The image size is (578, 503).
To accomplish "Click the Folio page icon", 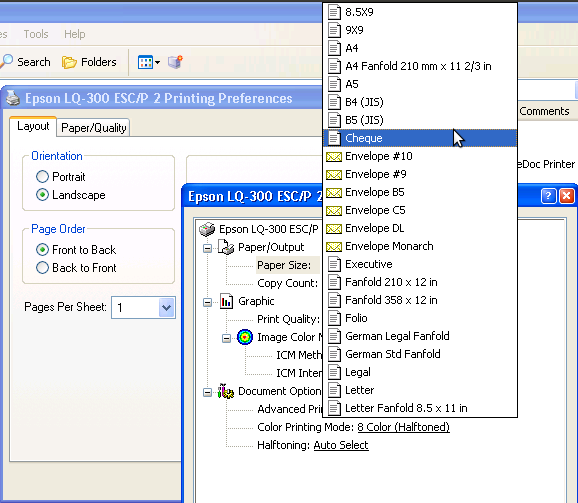I will pos(334,318).
